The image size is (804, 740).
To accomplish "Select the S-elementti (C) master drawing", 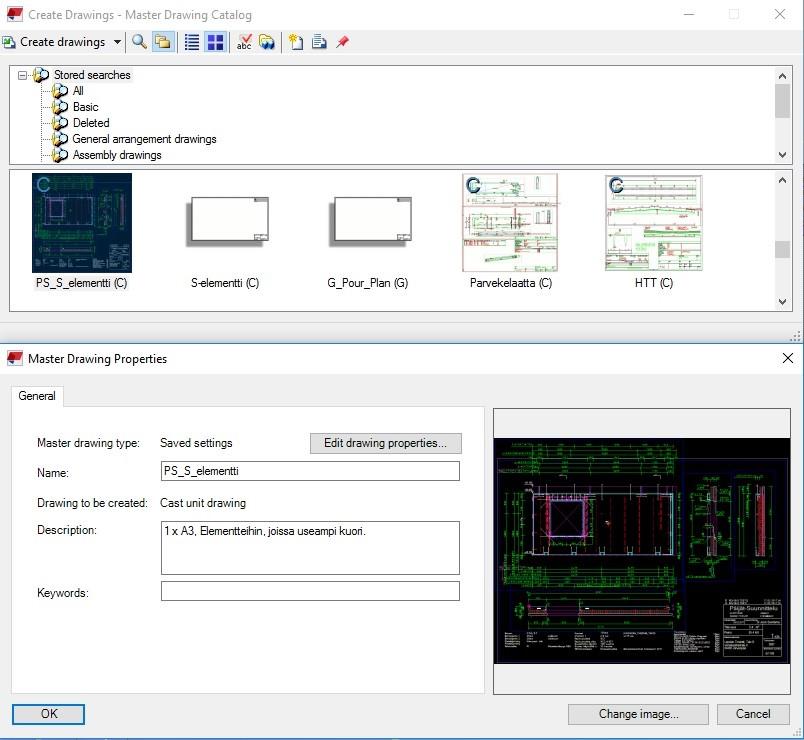I will click(227, 222).
